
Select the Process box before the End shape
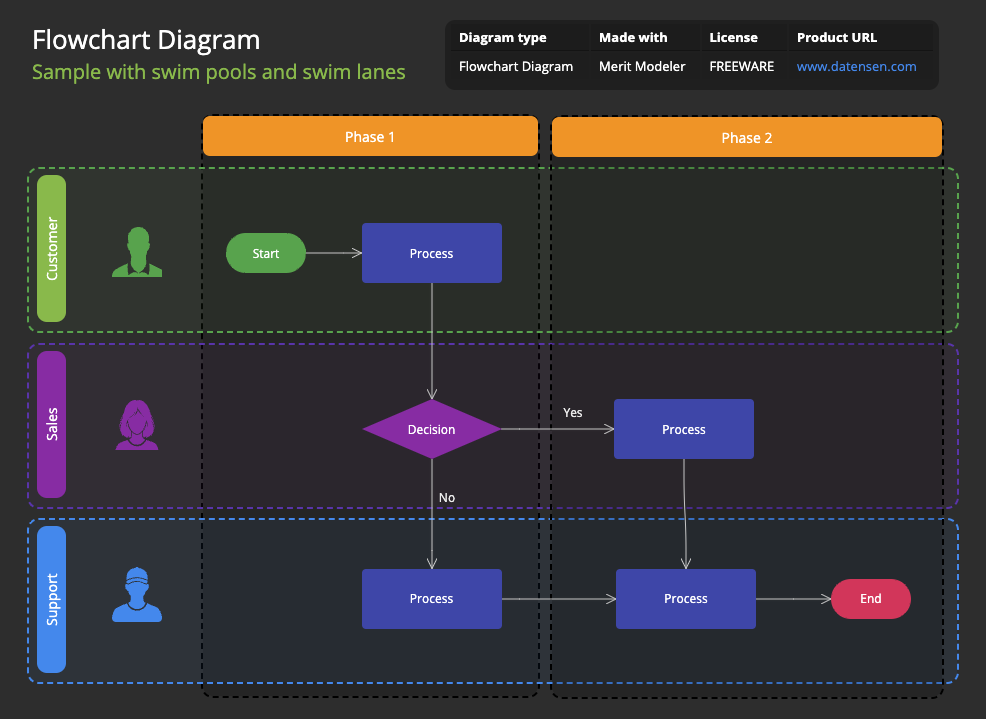coord(686,599)
